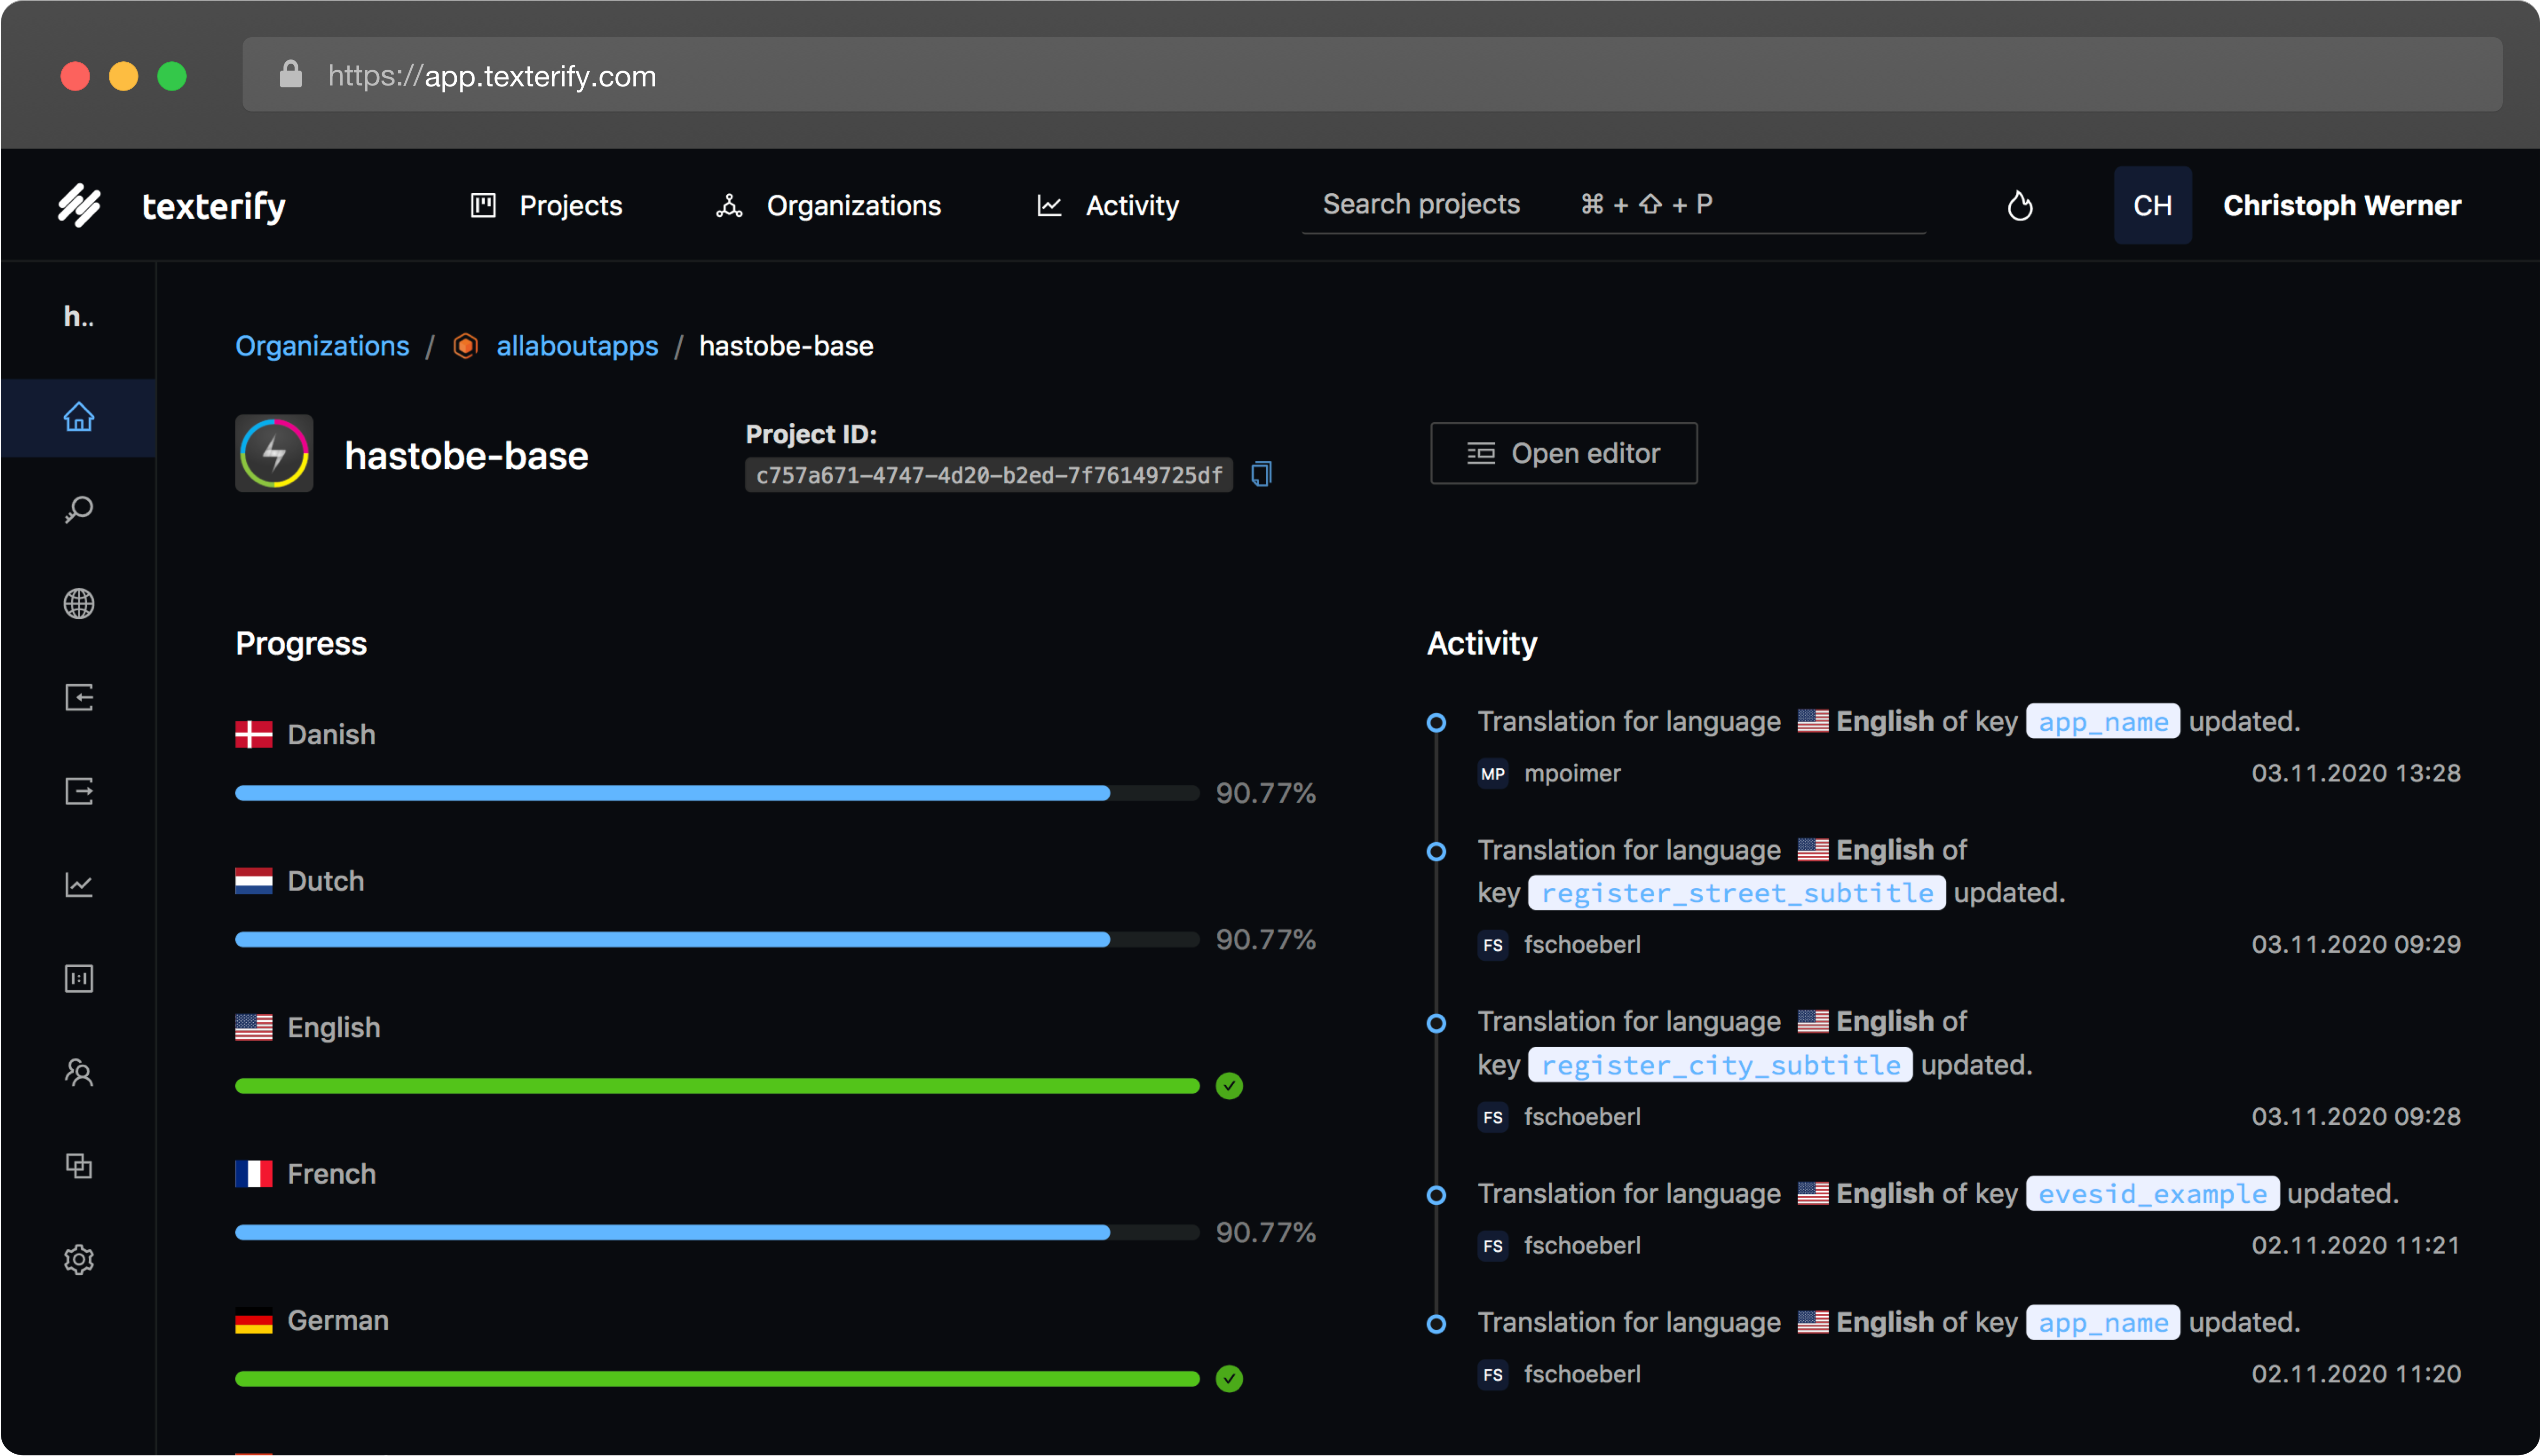Click the Open editor button
This screenshot has width=2540, height=1456.
pyautogui.click(x=1563, y=453)
